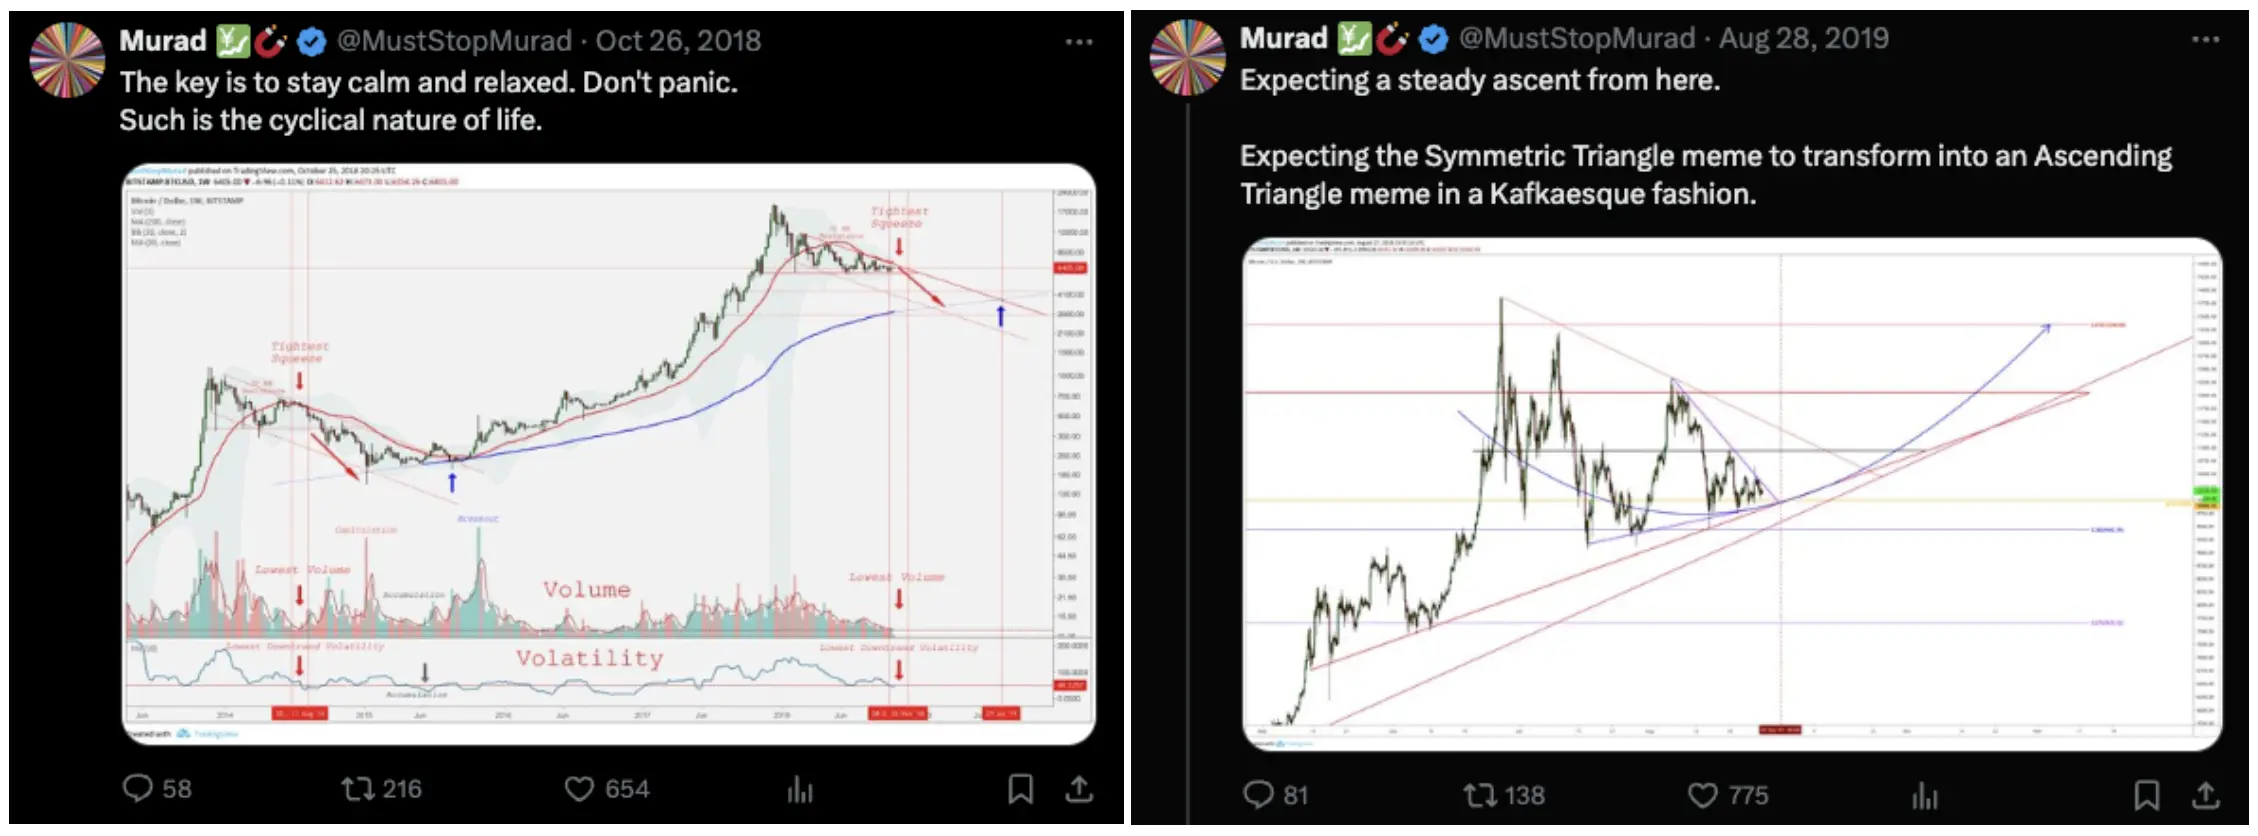2258x836 pixels.
Task: View analytics for the Oct 26 tweet
Action: point(800,790)
